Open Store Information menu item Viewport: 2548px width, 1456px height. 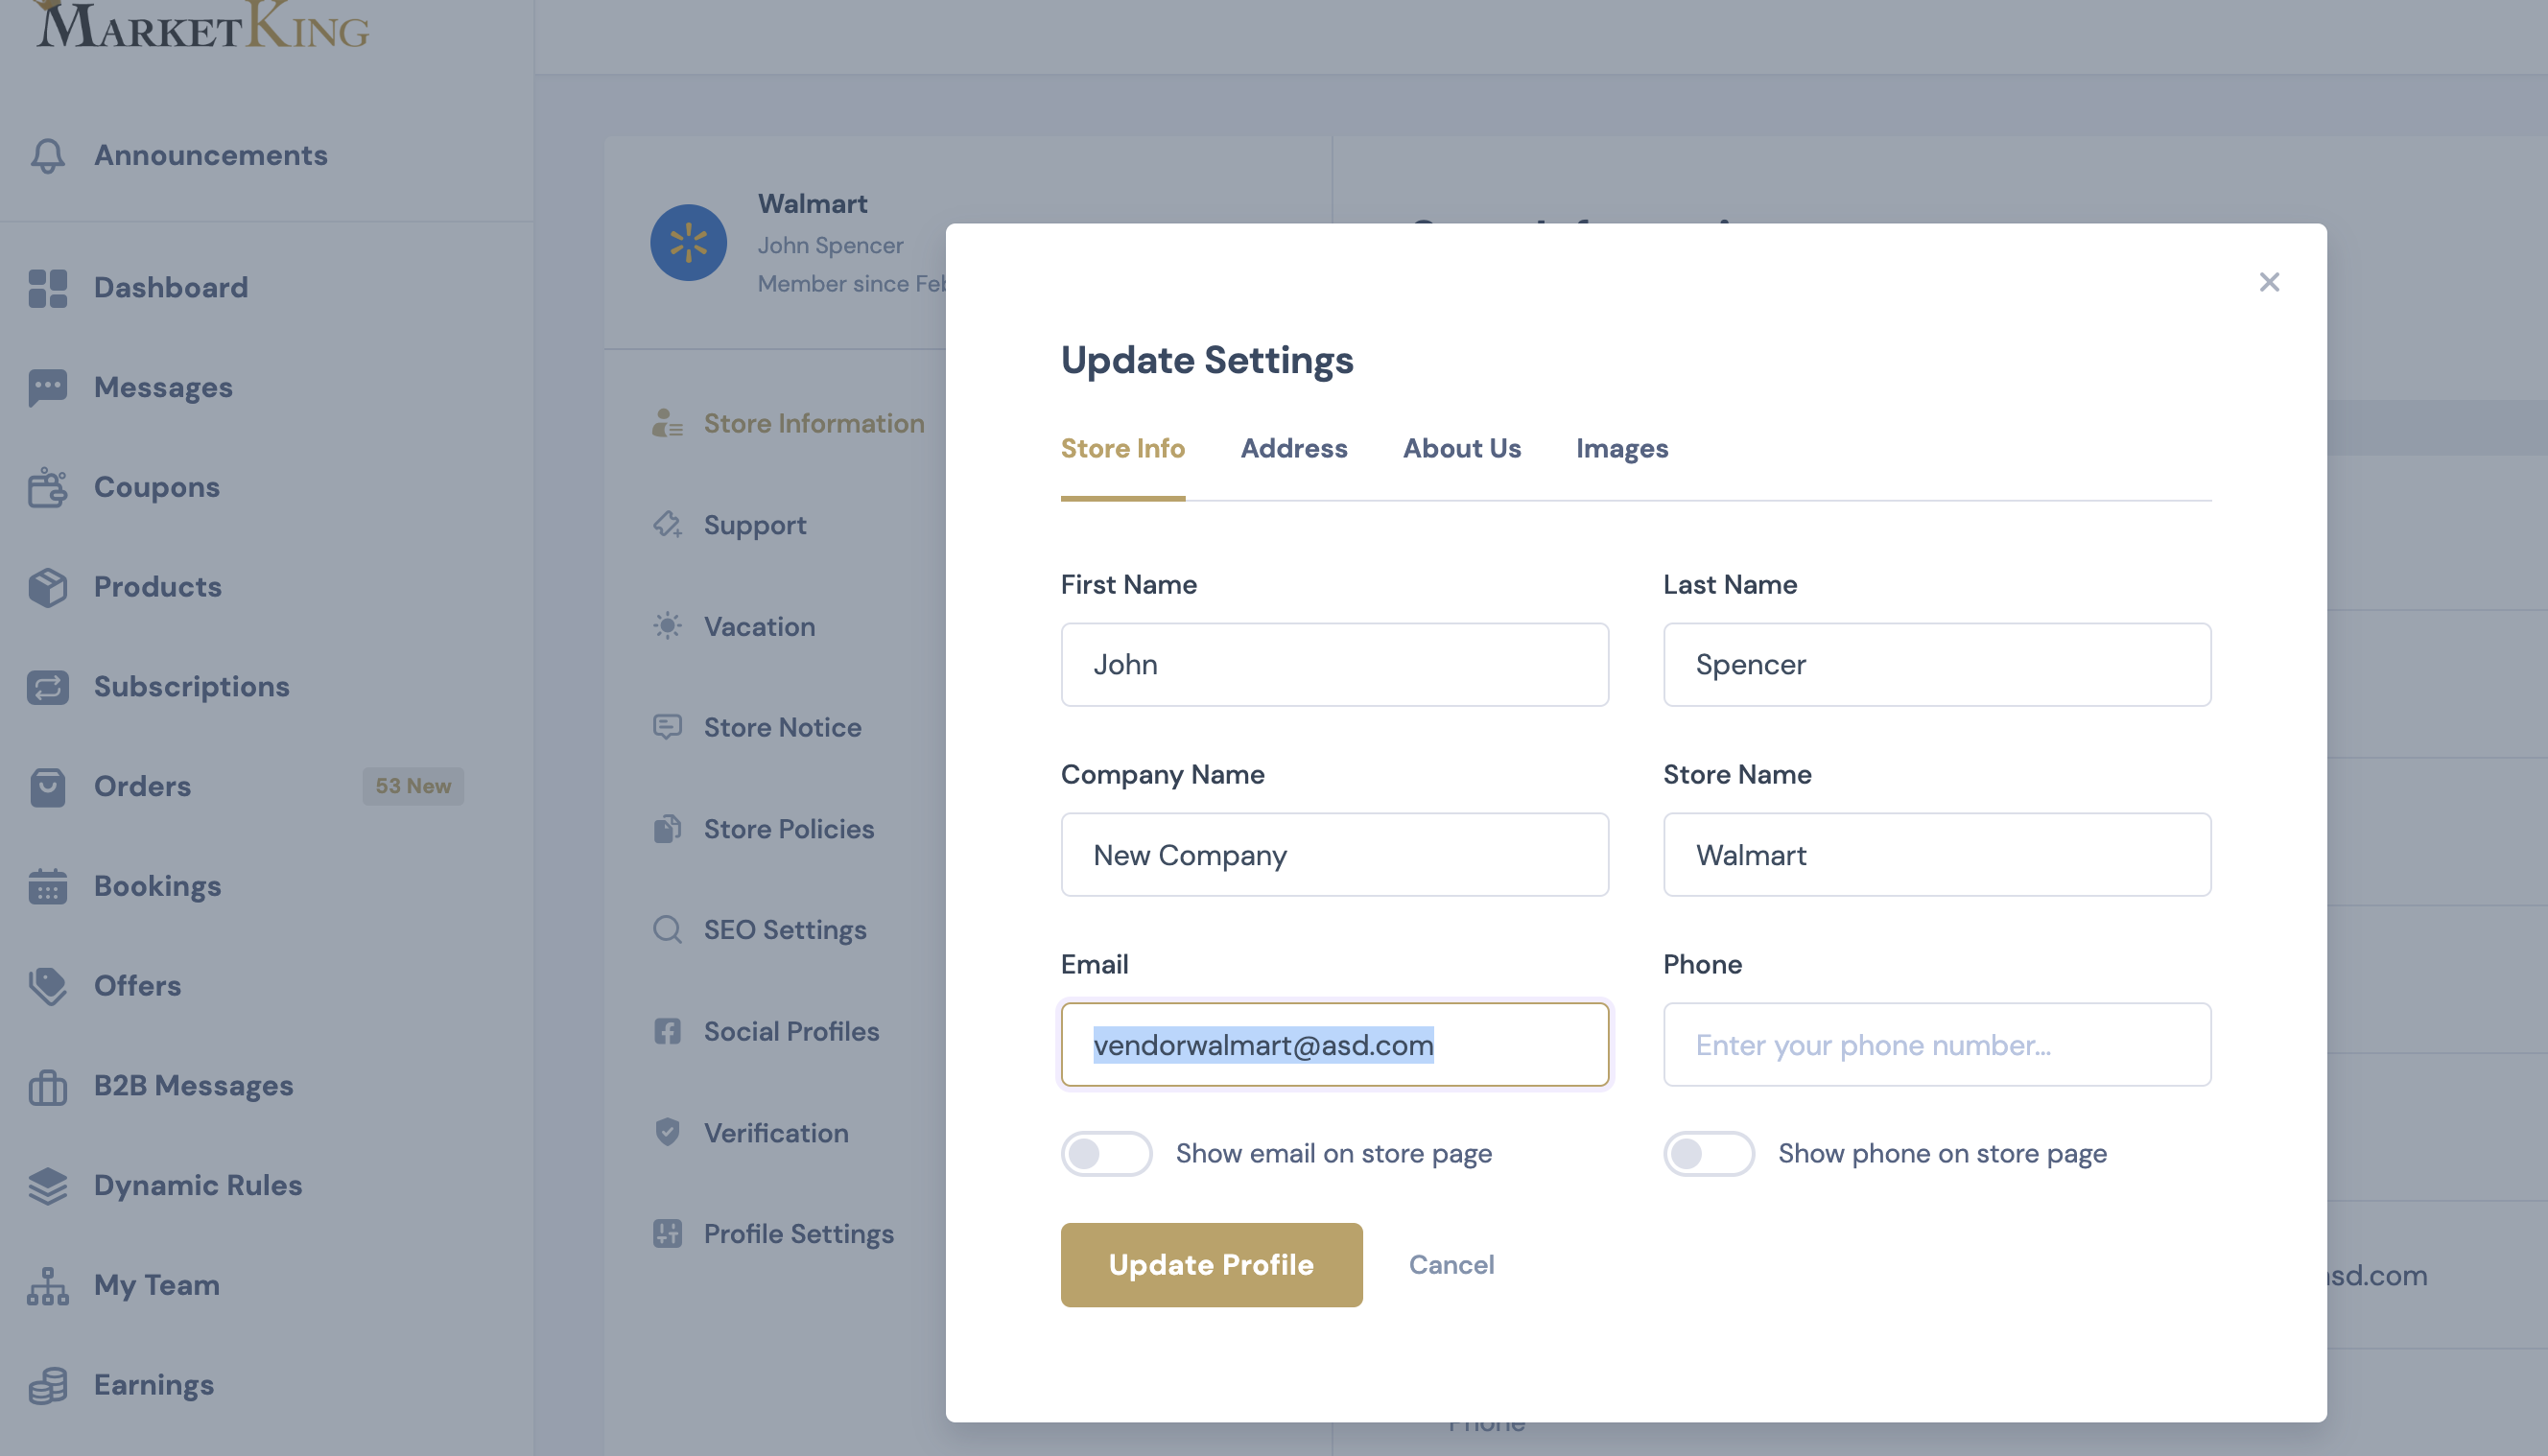coord(788,424)
